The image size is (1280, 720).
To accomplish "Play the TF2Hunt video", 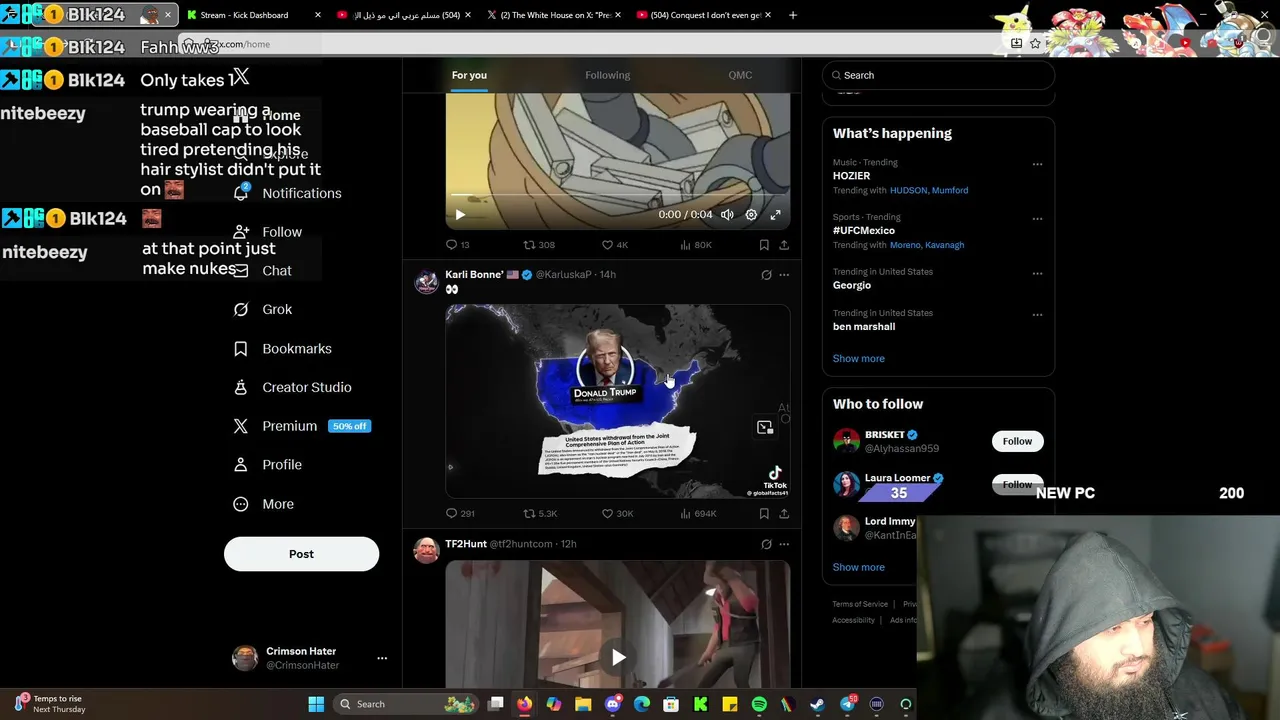I will [618, 657].
